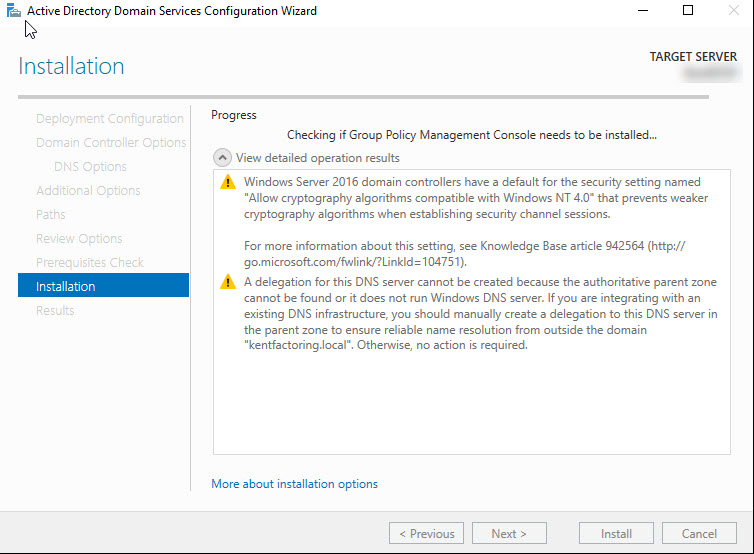Collapse the detailed operation results chevron

[221, 158]
